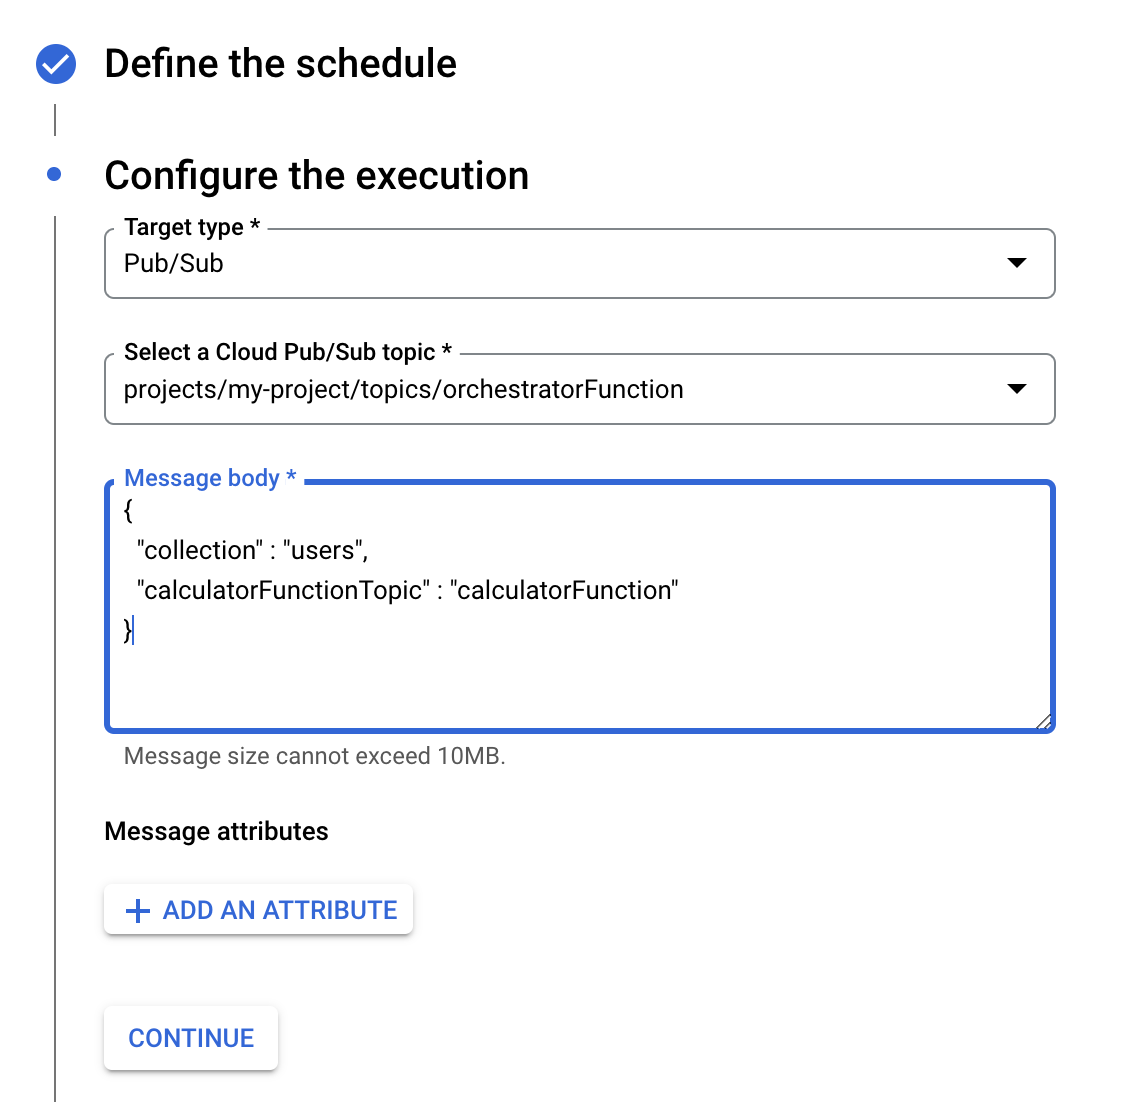Click the completed step checkmark icon
This screenshot has width=1148, height=1102.
pos(56,64)
